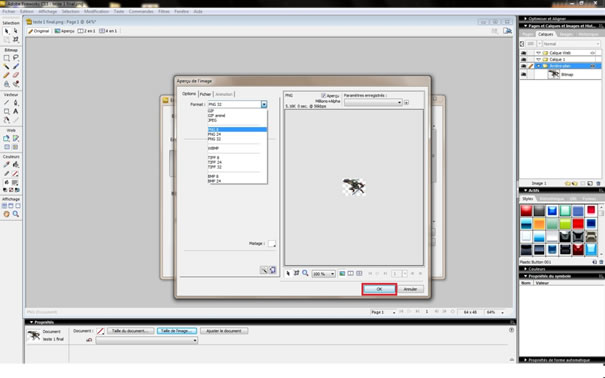Select the Pencil tool
This screenshot has width=605, height=378.
pos(7,76)
